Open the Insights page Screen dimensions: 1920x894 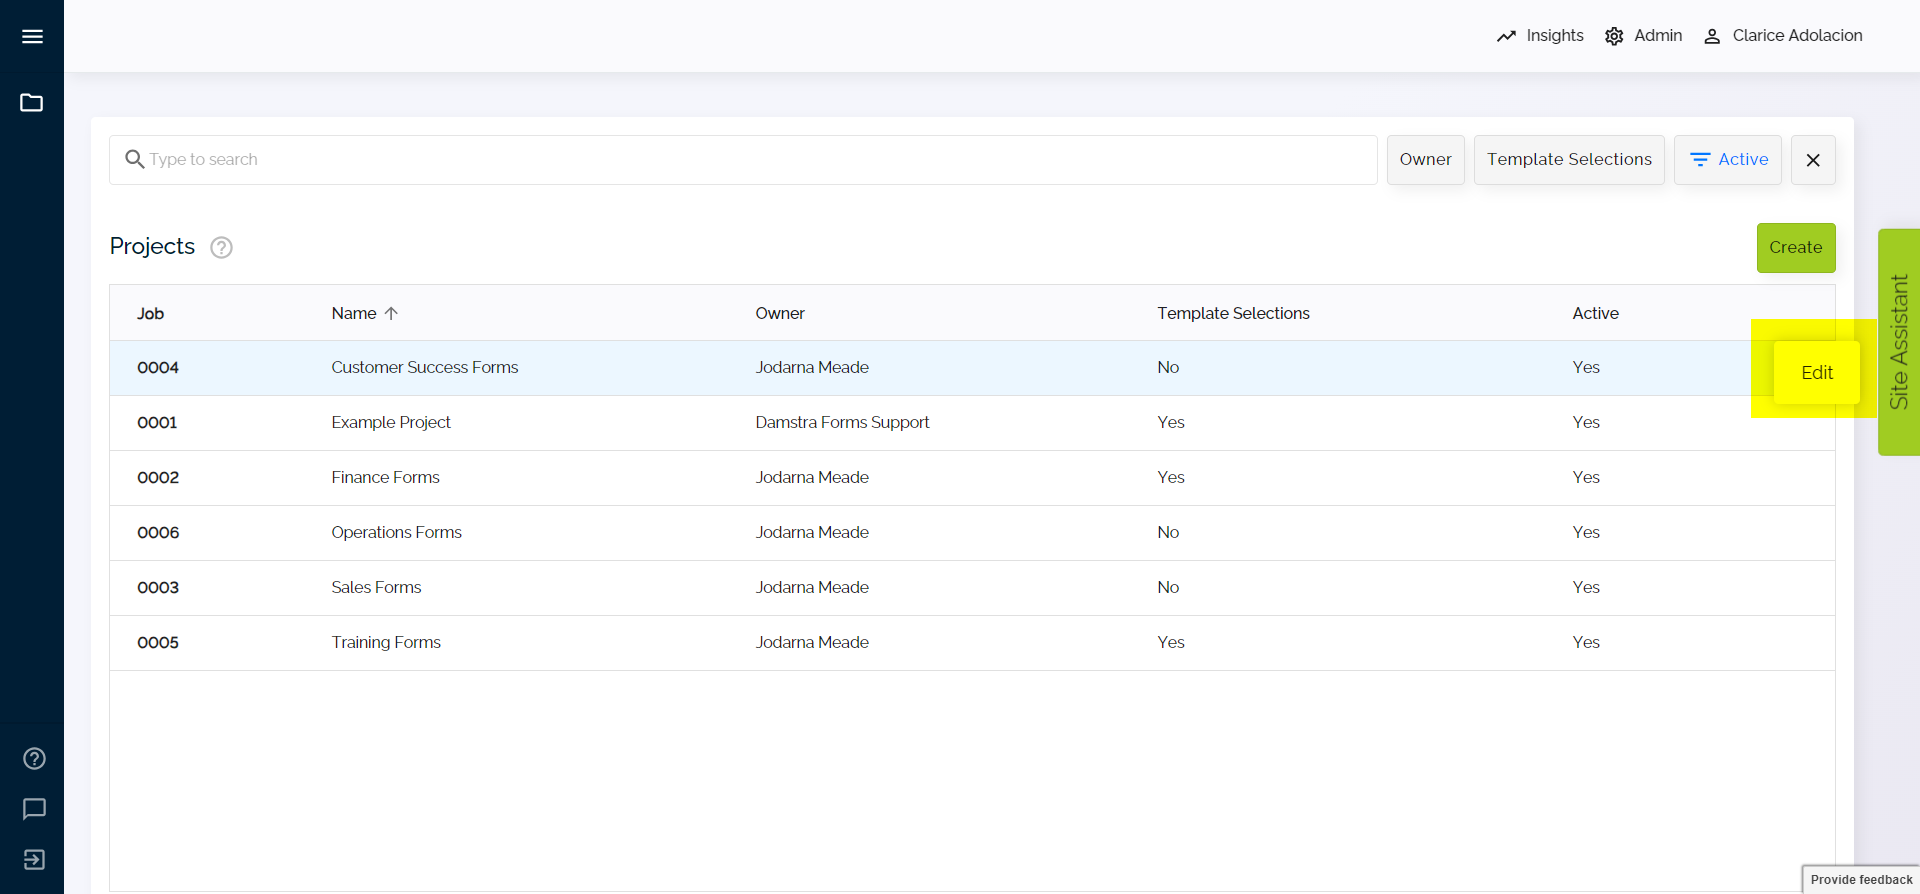(x=1540, y=36)
